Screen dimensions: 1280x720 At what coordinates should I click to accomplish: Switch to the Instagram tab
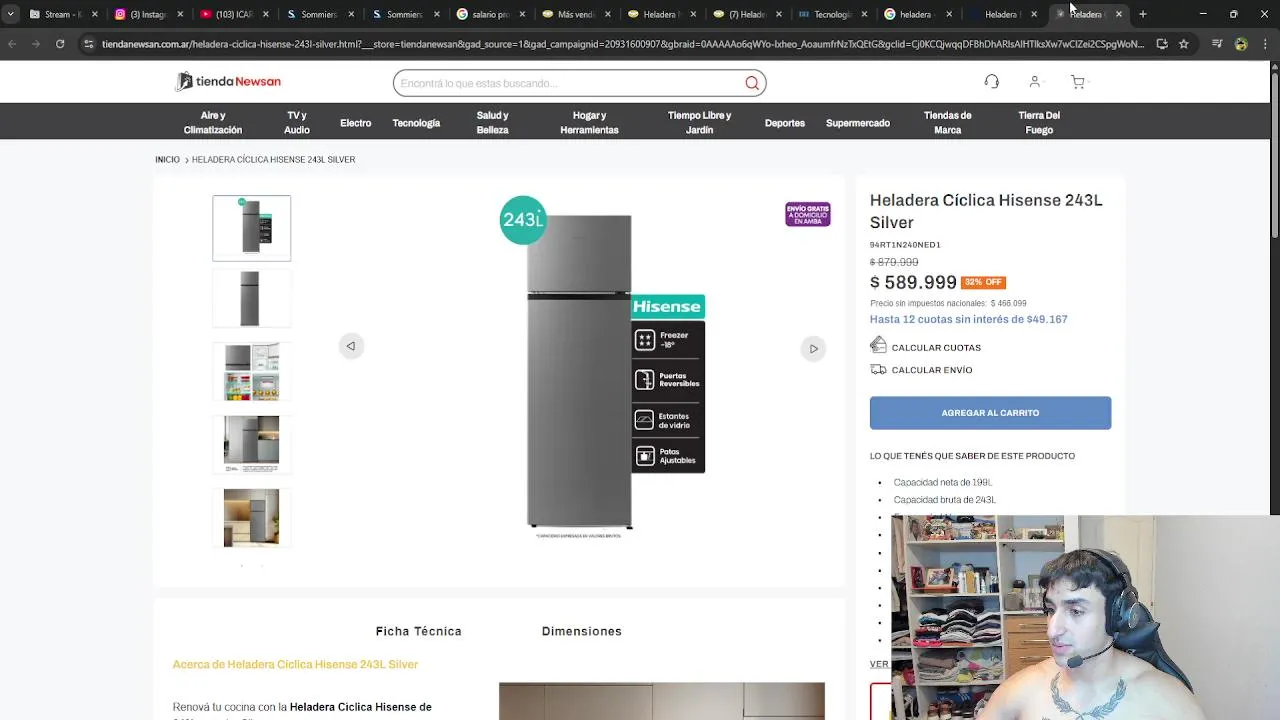(x=146, y=14)
